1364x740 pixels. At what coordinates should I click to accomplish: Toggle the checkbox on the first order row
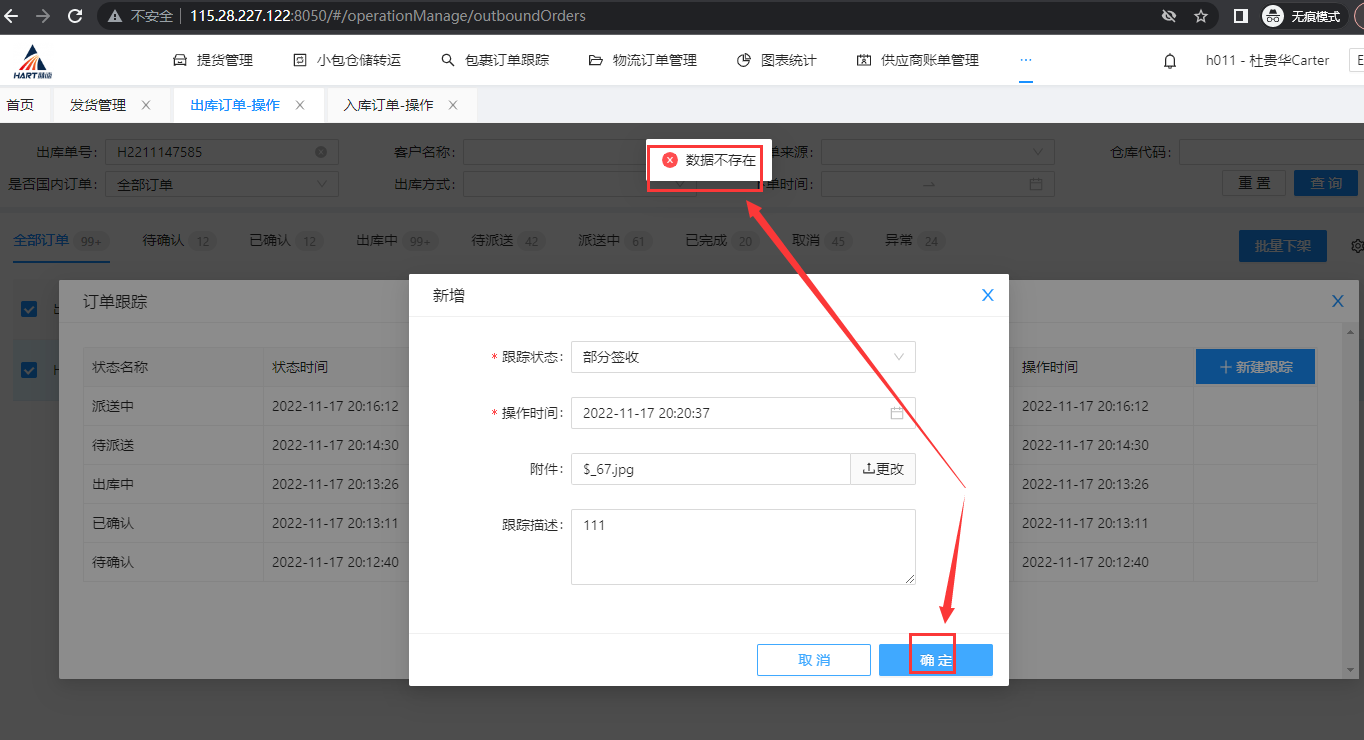click(29, 370)
